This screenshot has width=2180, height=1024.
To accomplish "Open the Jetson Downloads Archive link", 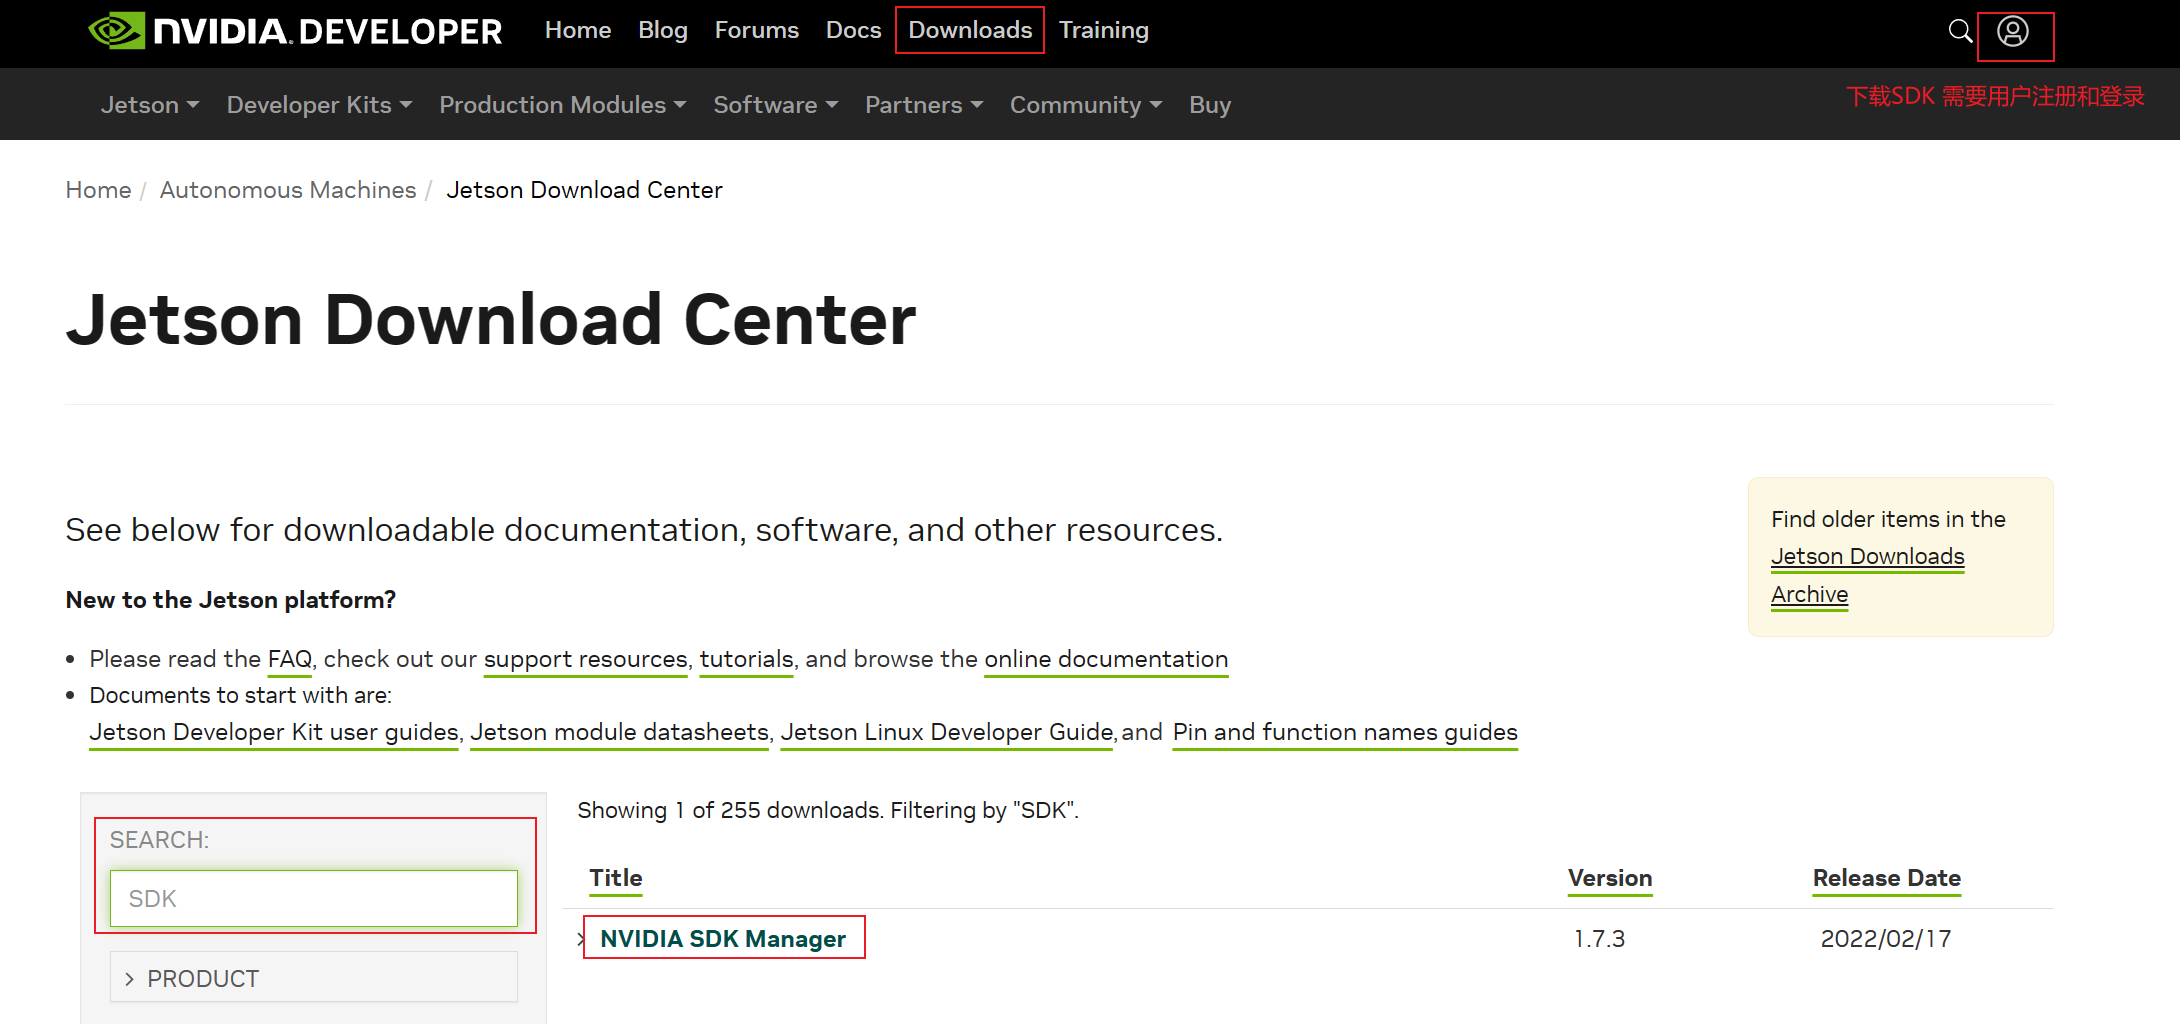I will point(1867,575).
